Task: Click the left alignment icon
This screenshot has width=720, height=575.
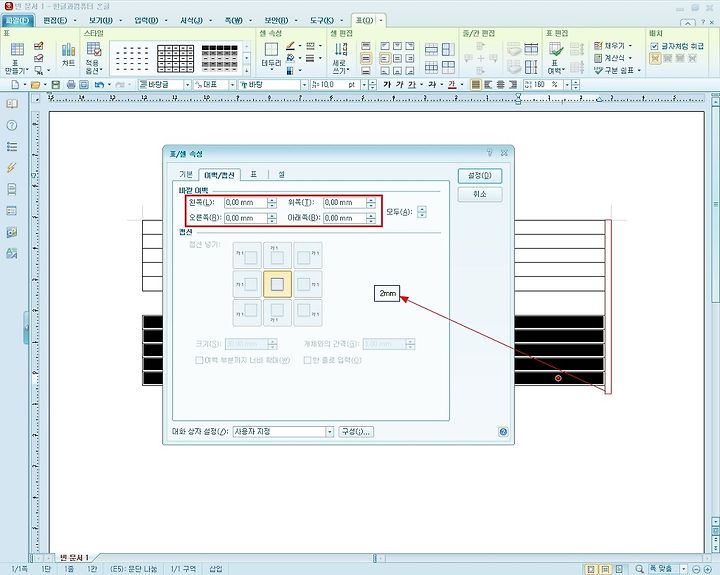Action: point(488,85)
